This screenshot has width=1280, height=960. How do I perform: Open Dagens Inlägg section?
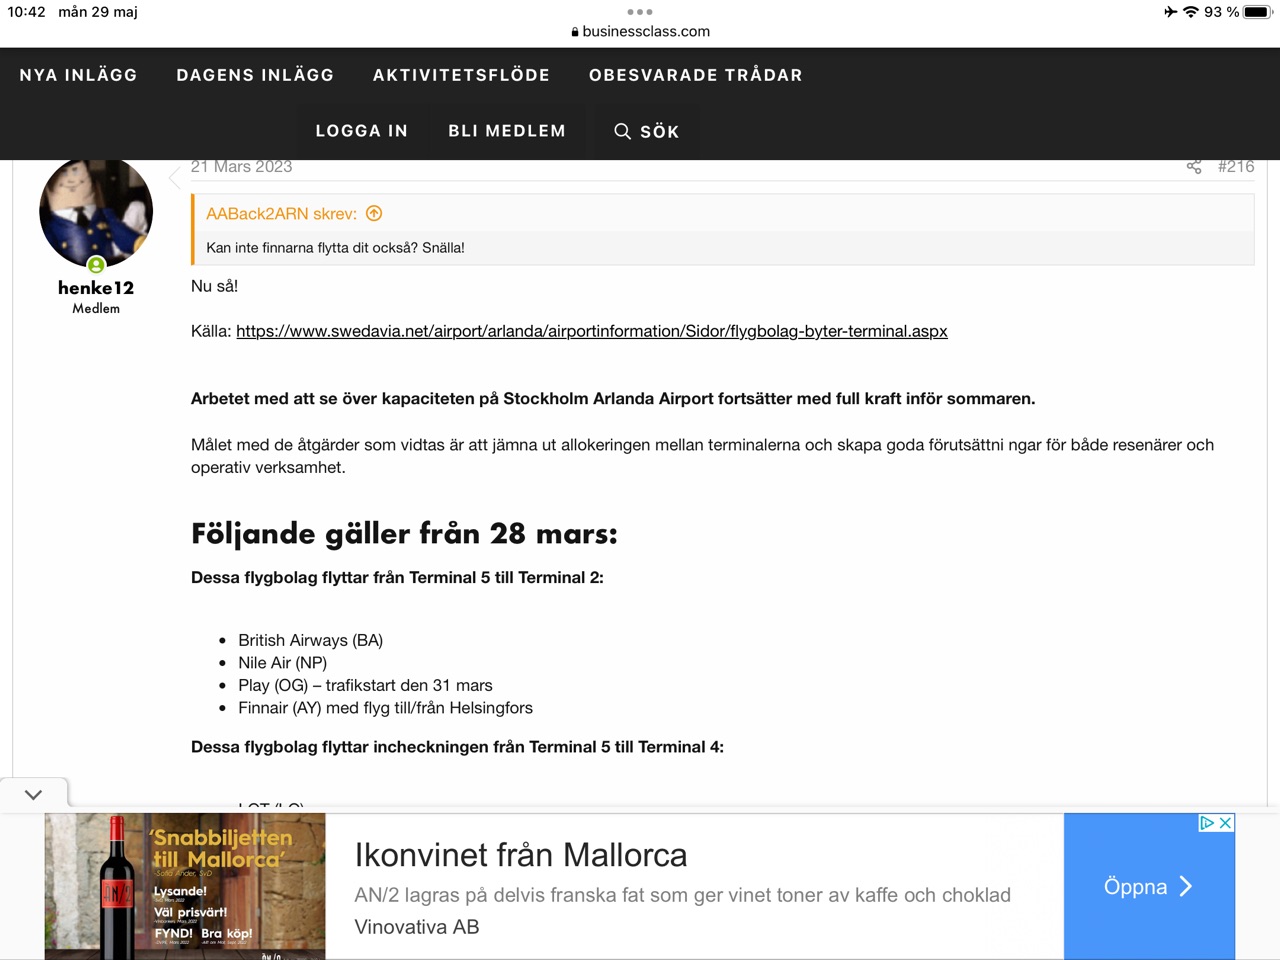[x=255, y=75]
